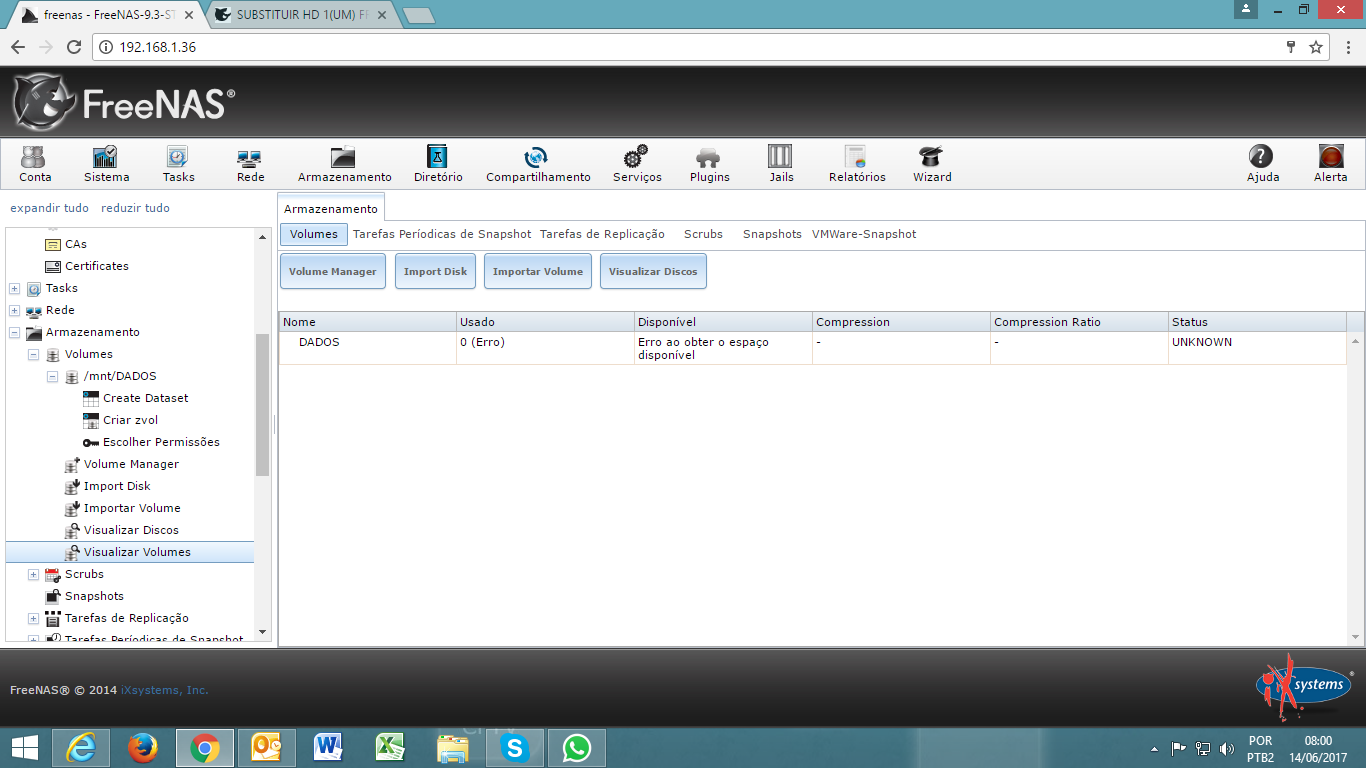Screen dimensions: 1366x768
Task: Open the Alerta alert icon
Action: (1330, 164)
